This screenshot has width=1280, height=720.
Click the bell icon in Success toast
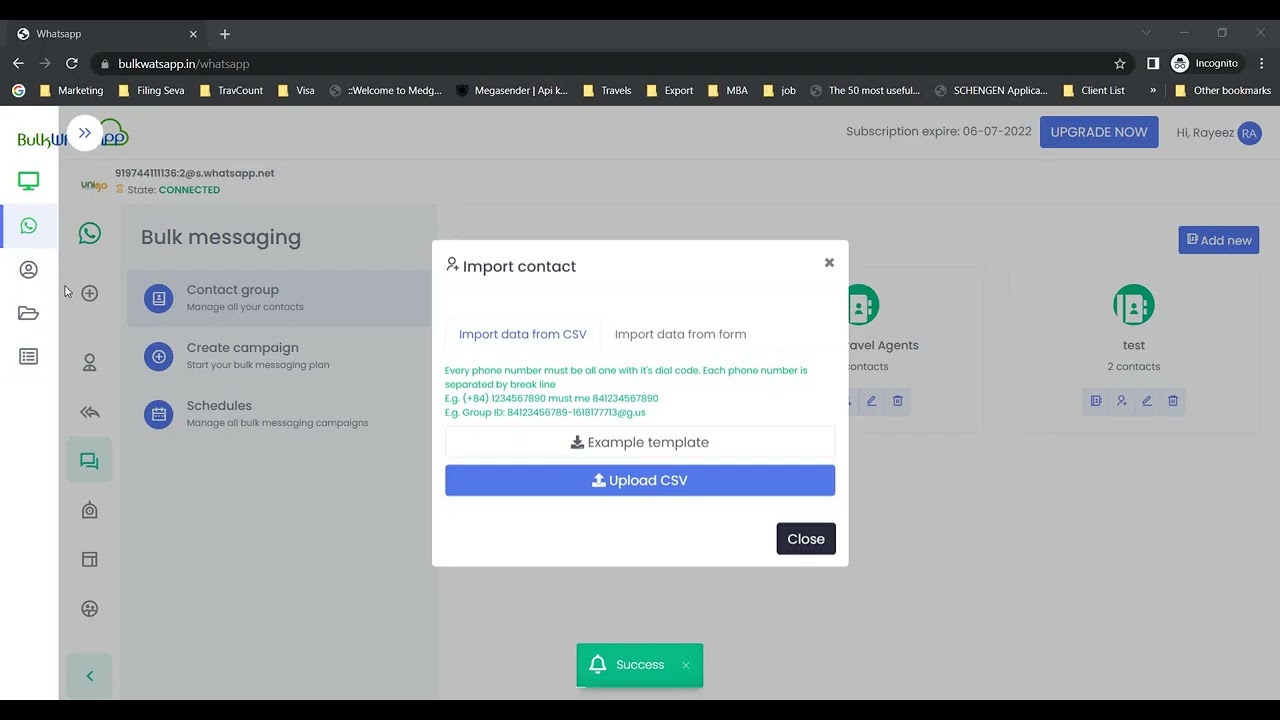coord(598,664)
